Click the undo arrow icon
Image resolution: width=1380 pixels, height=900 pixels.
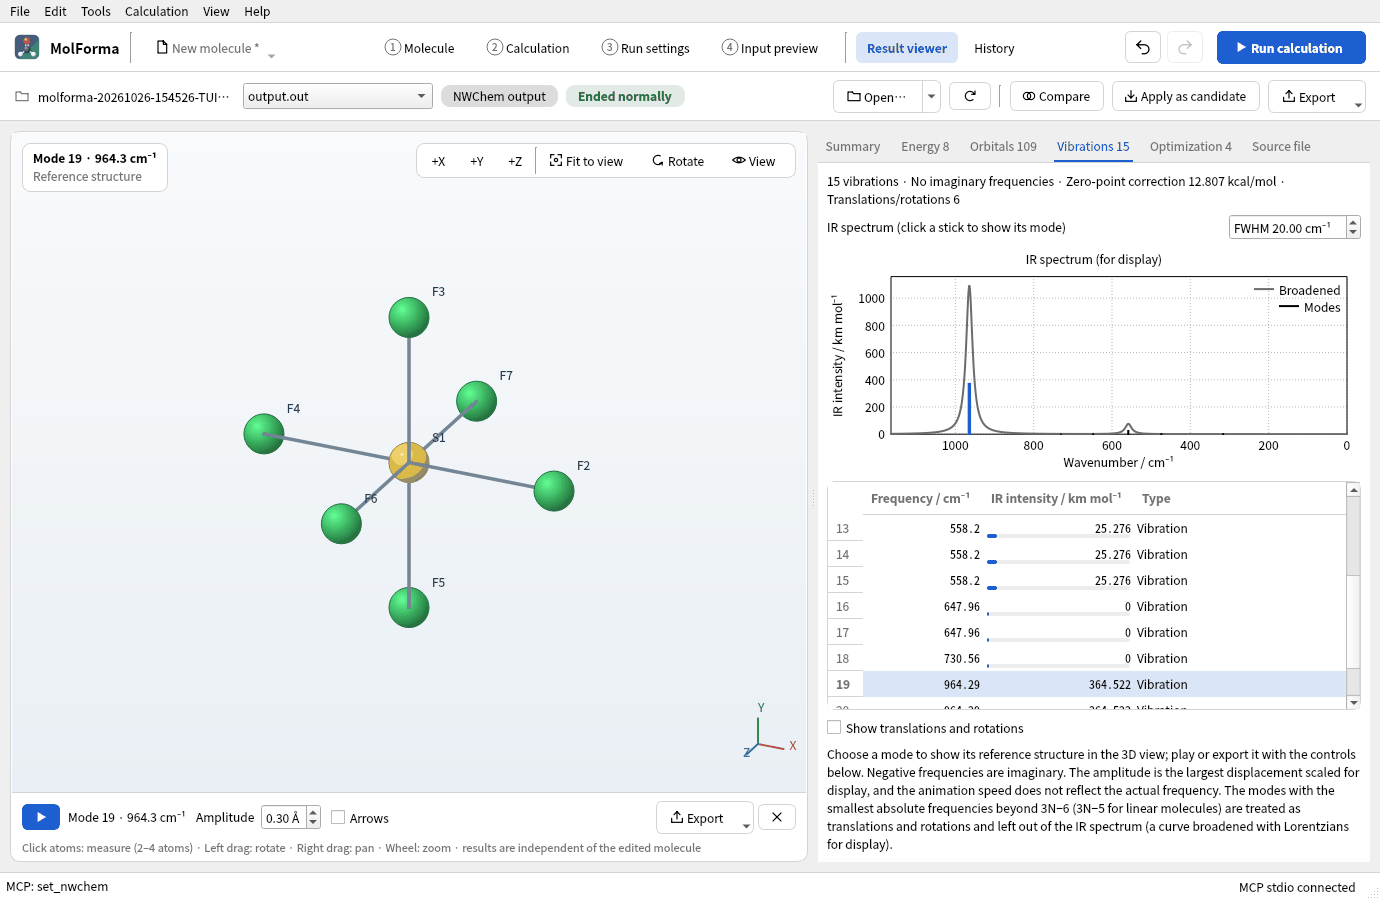pos(1143,47)
